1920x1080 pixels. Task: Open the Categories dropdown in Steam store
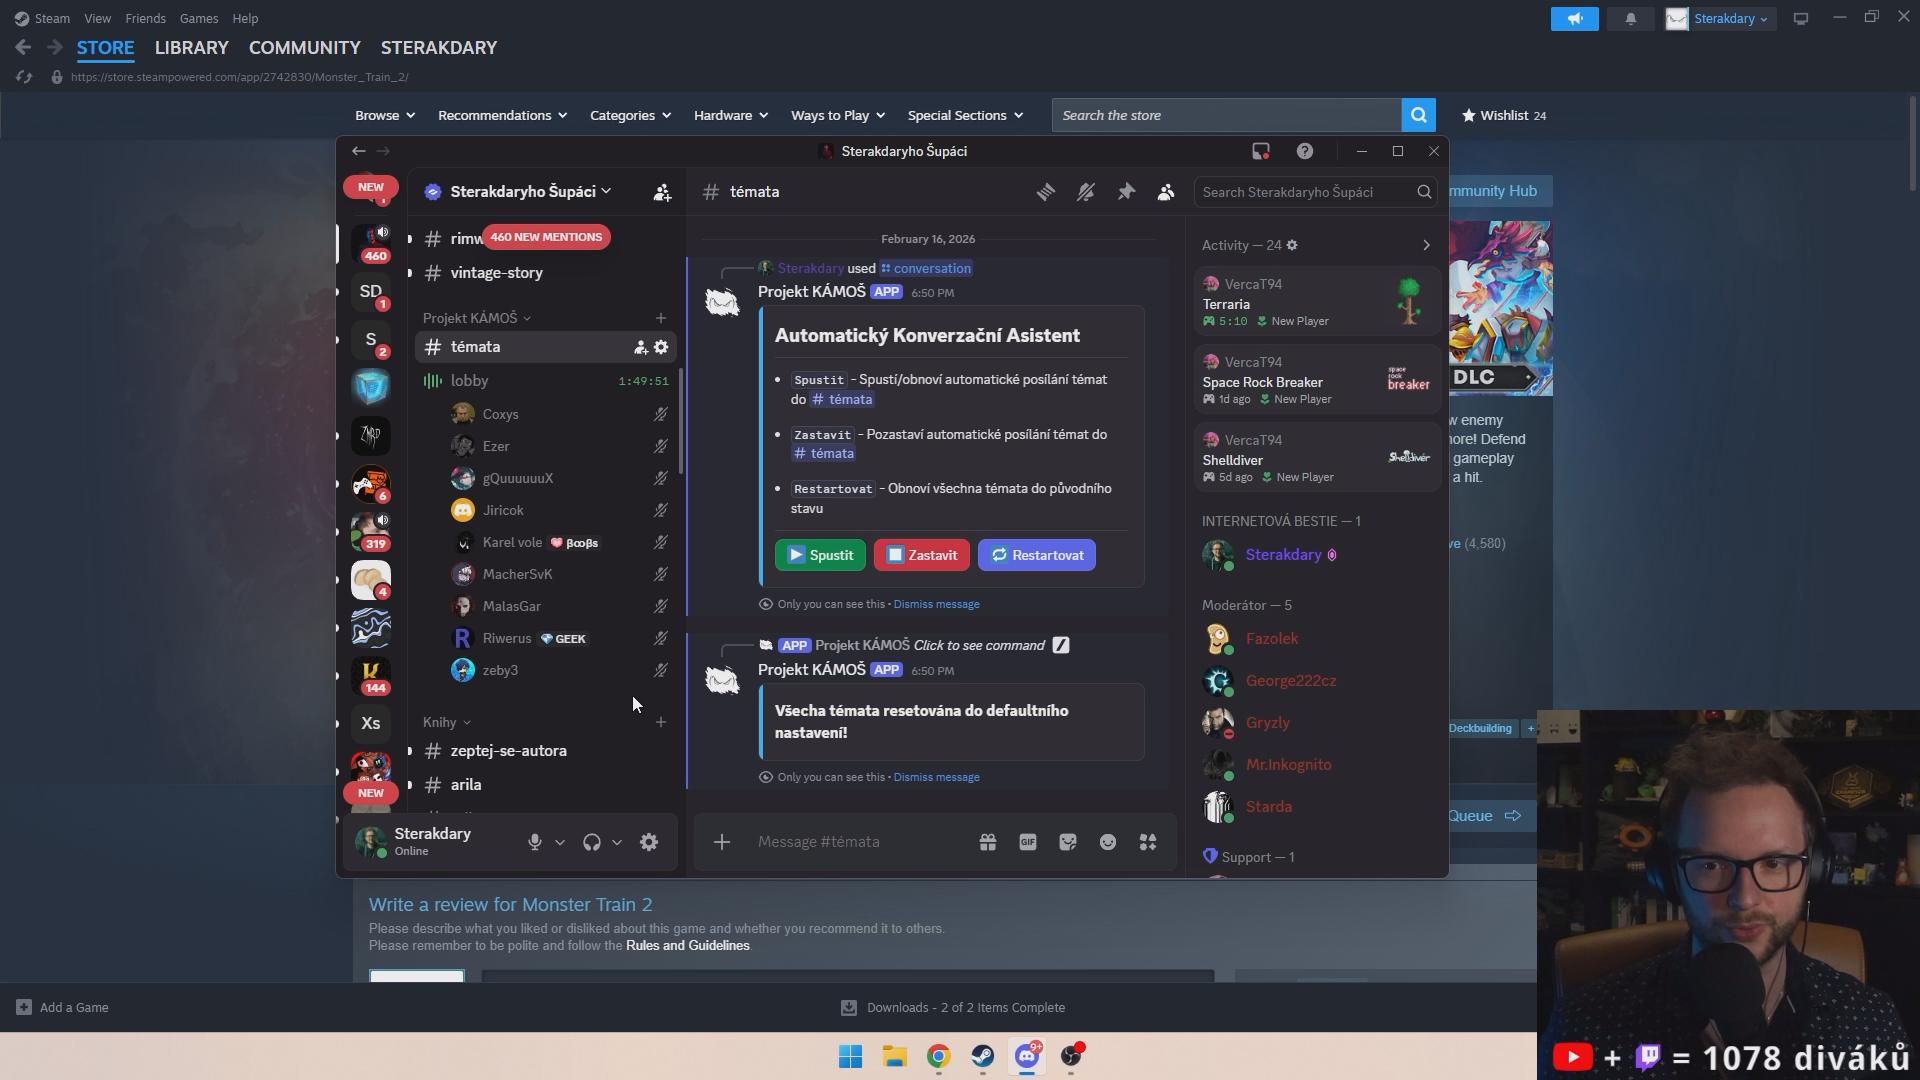click(630, 115)
